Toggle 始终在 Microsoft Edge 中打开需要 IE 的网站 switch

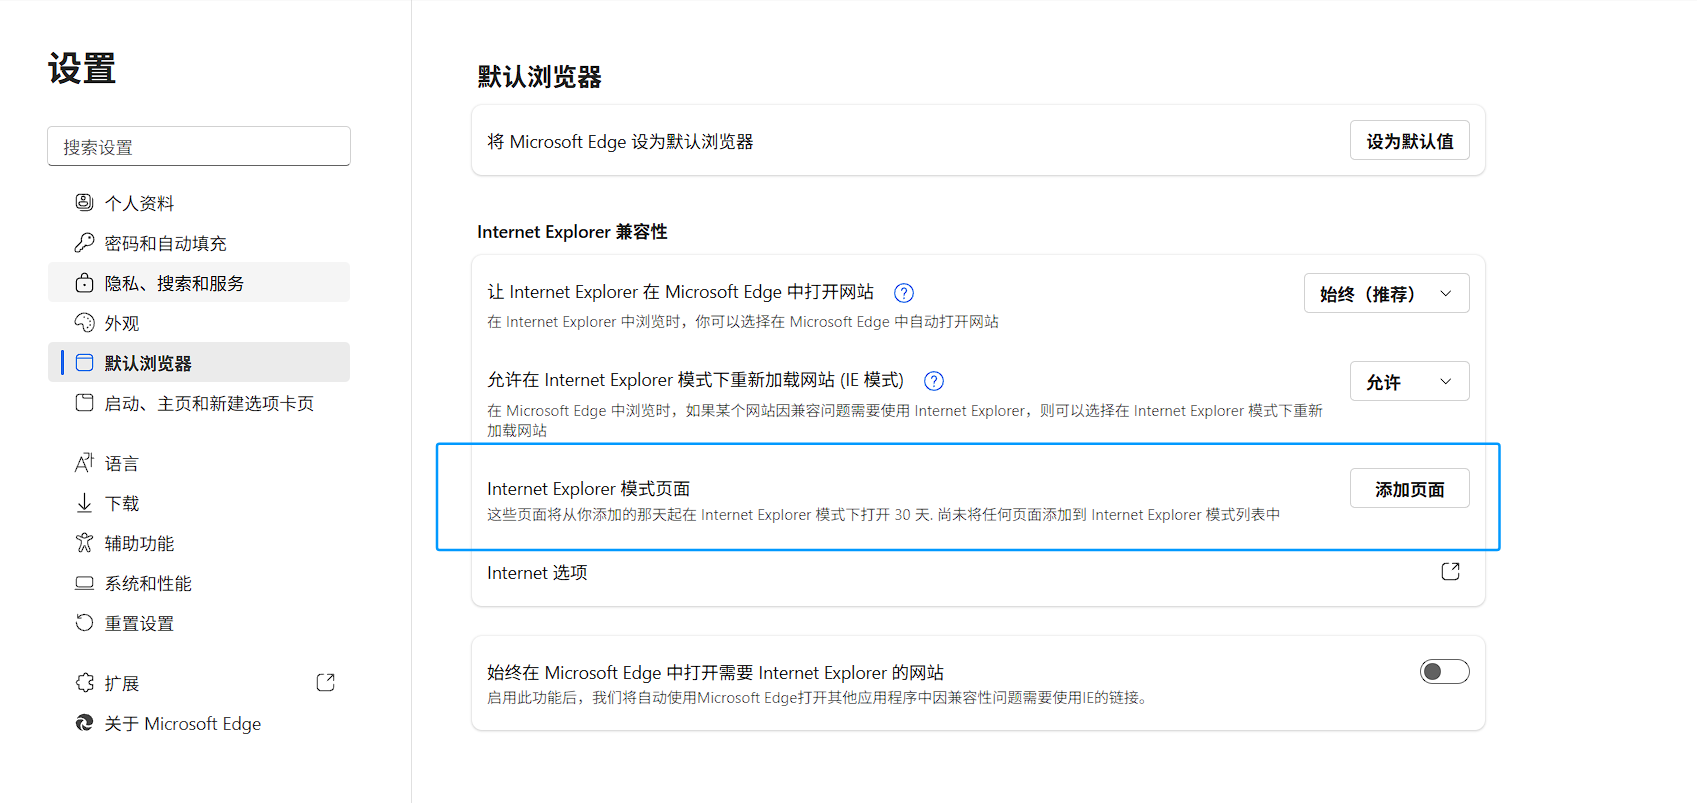[x=1445, y=672]
